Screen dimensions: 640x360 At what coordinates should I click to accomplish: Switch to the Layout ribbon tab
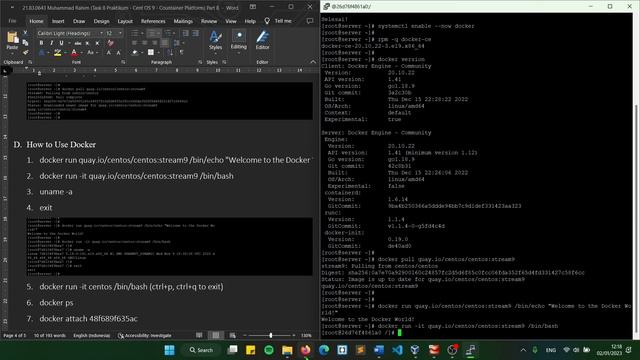pos(125,21)
